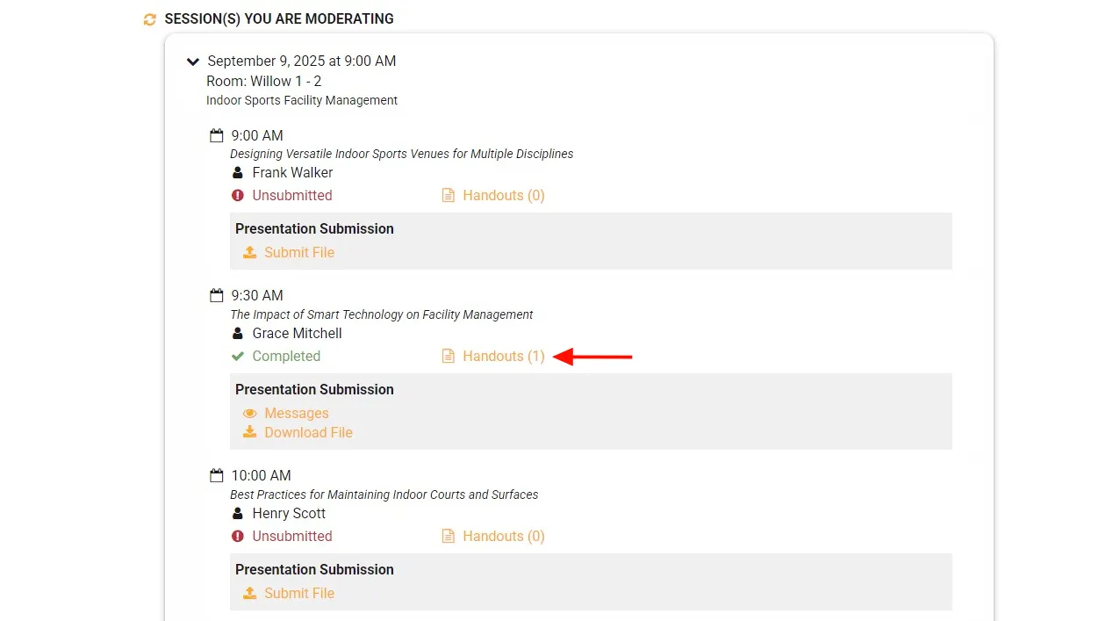
Task: Click the Unsubmitted status for Henry Scott
Action: (292, 536)
